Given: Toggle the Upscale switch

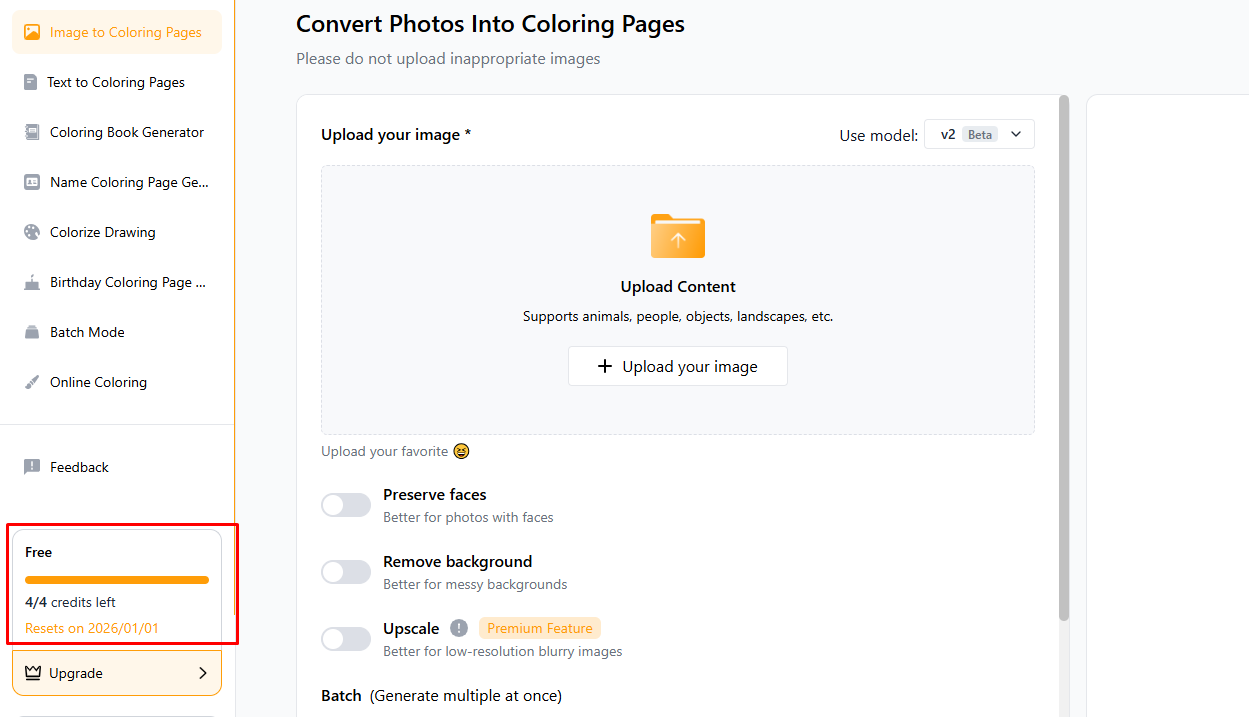Looking at the screenshot, I should [x=346, y=639].
